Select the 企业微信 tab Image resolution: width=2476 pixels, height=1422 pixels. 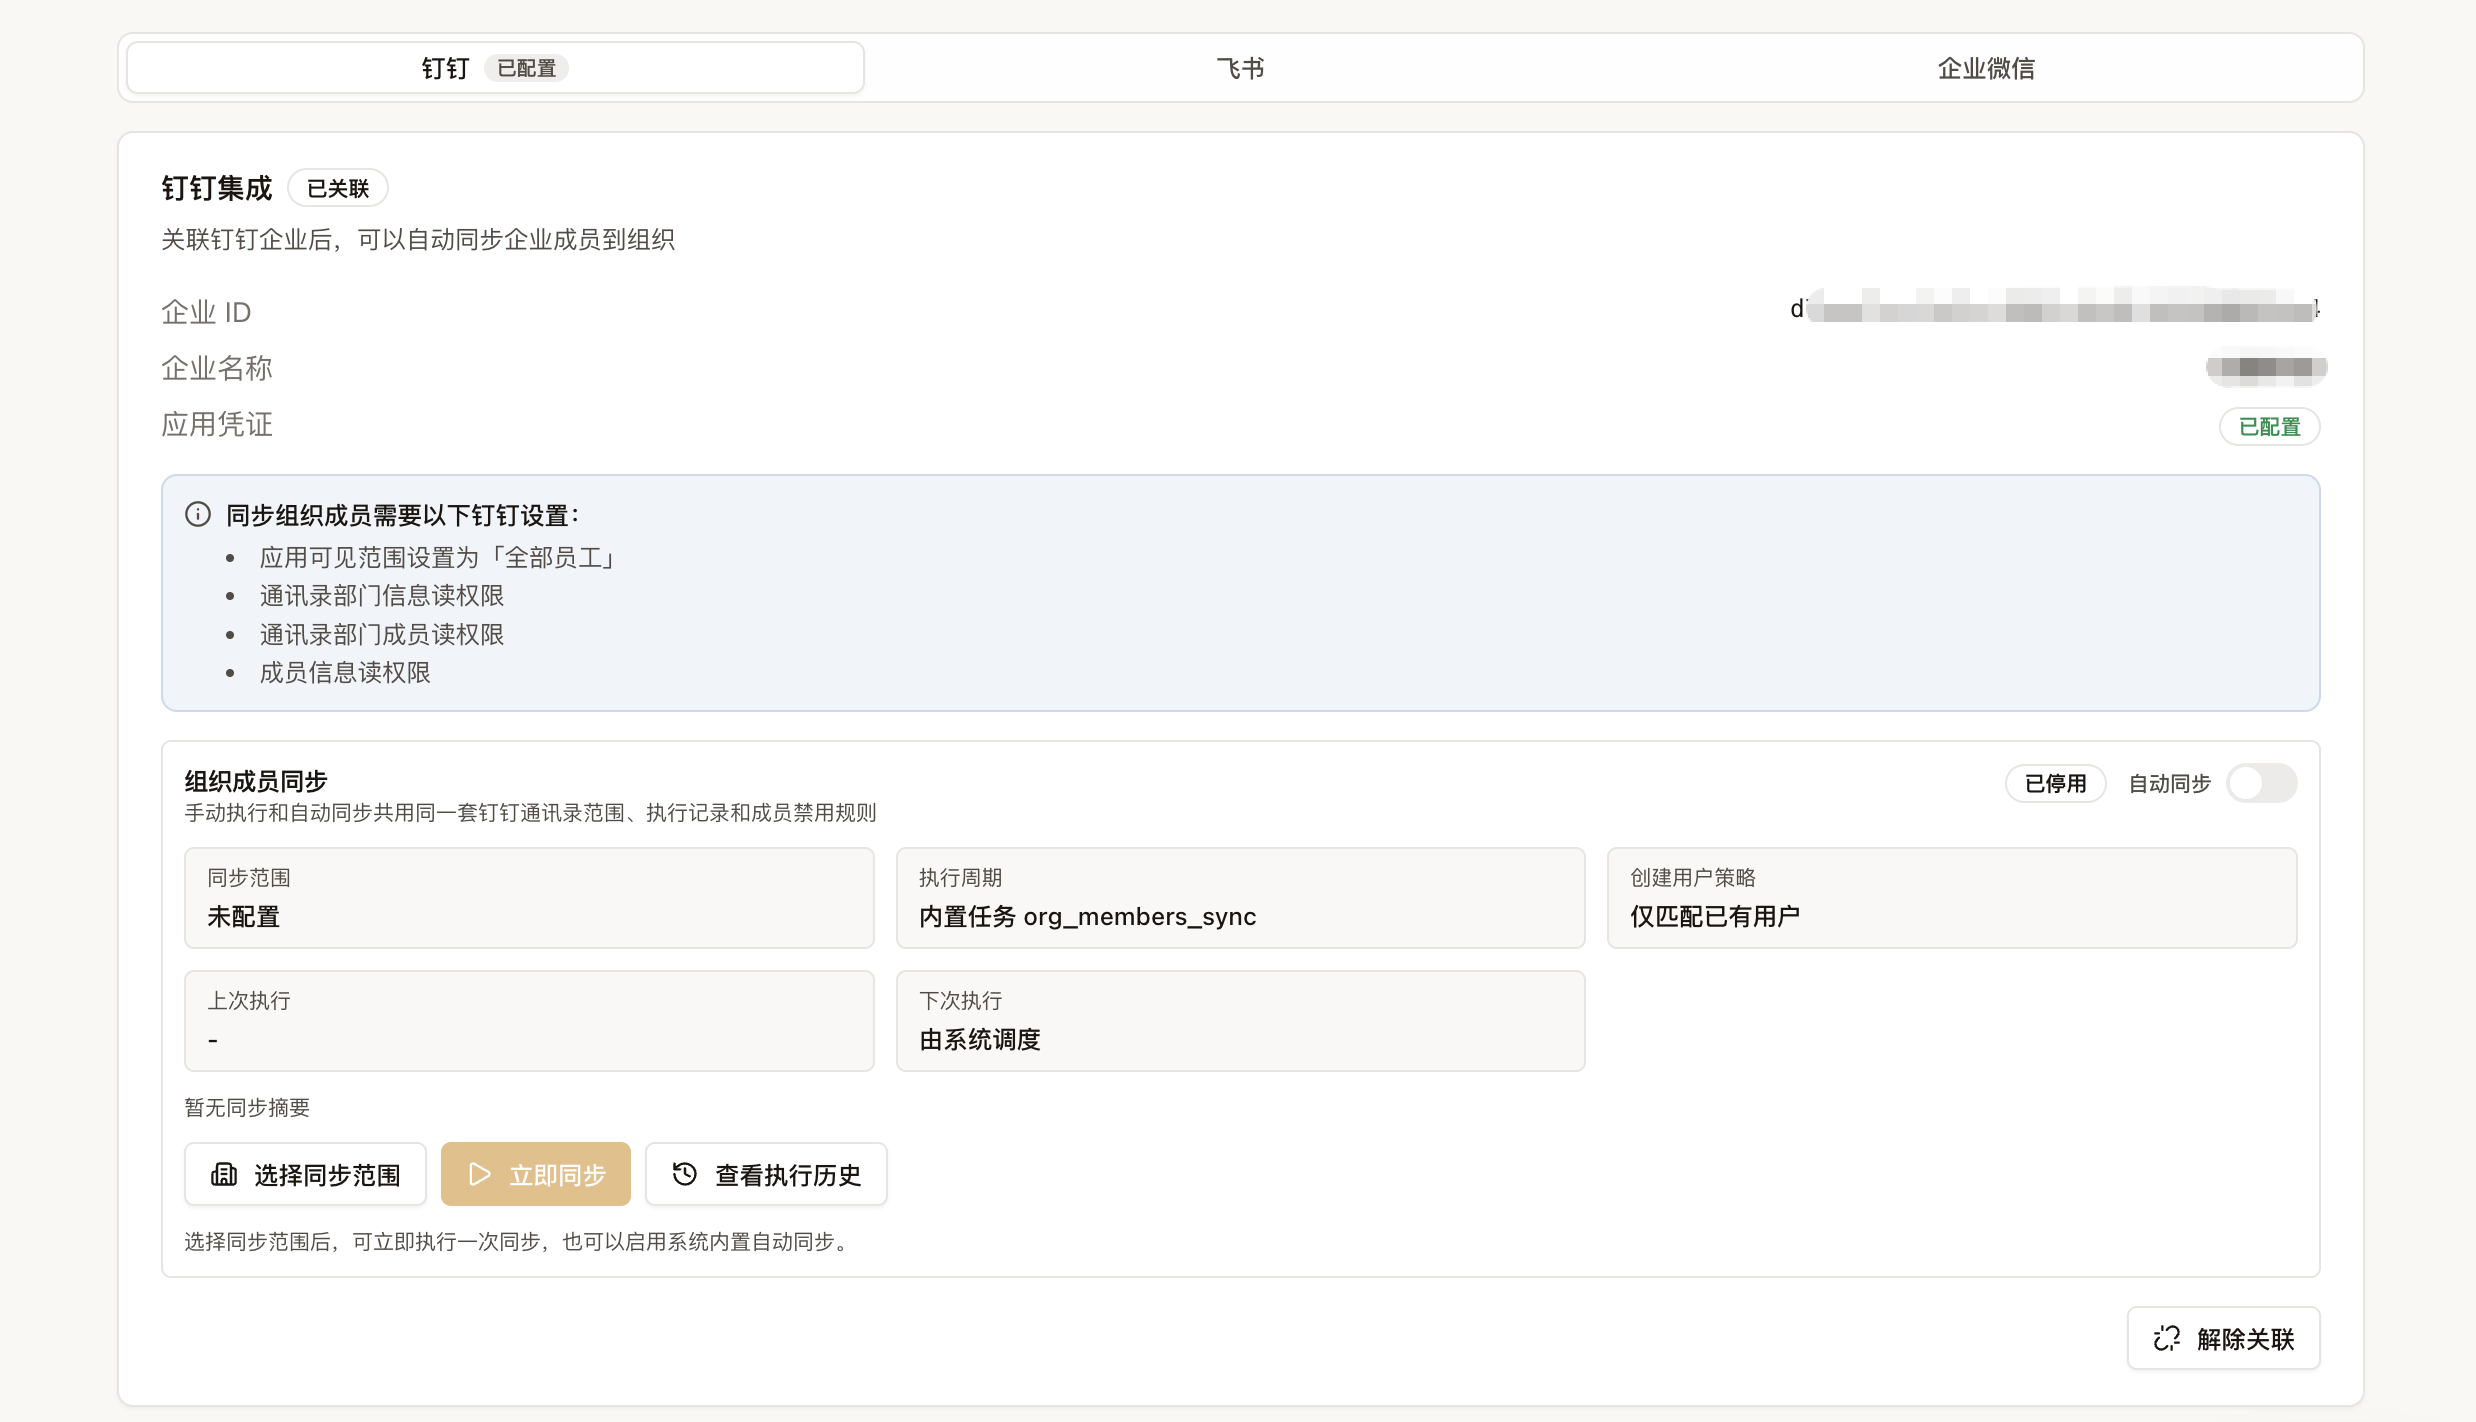pos(1986,68)
